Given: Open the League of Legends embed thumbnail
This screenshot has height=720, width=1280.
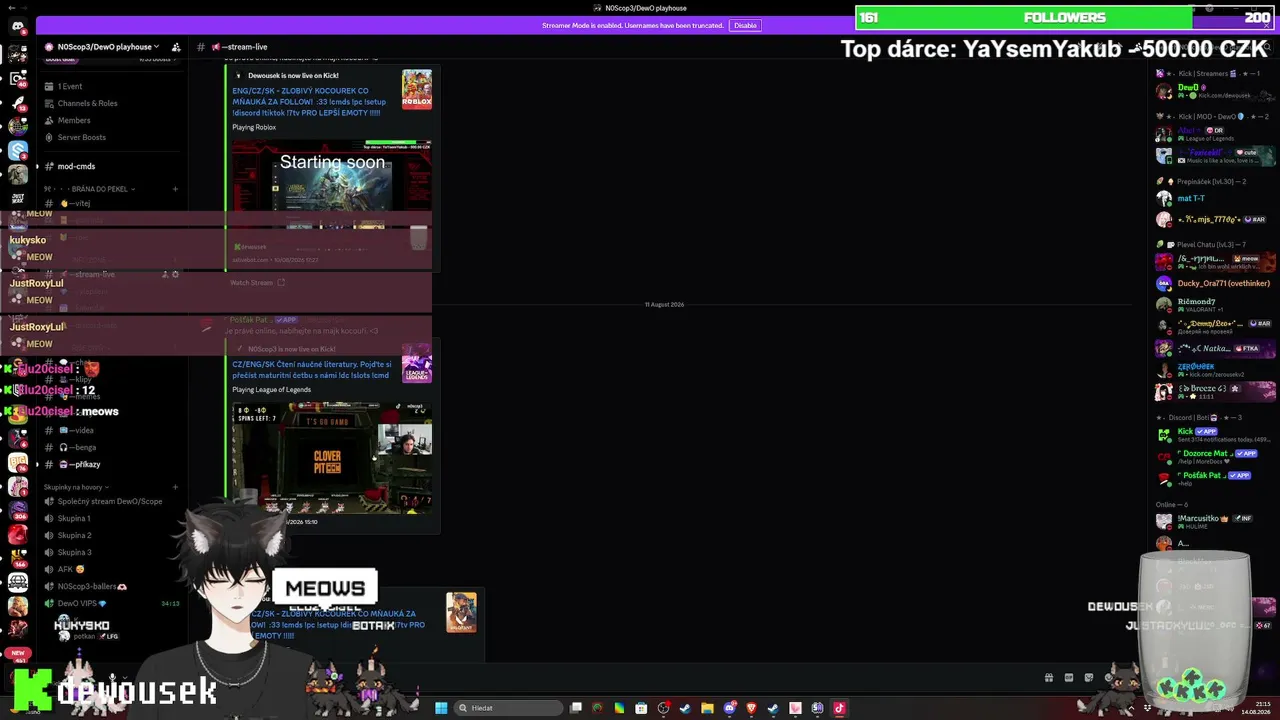Looking at the screenshot, I should point(417,364).
